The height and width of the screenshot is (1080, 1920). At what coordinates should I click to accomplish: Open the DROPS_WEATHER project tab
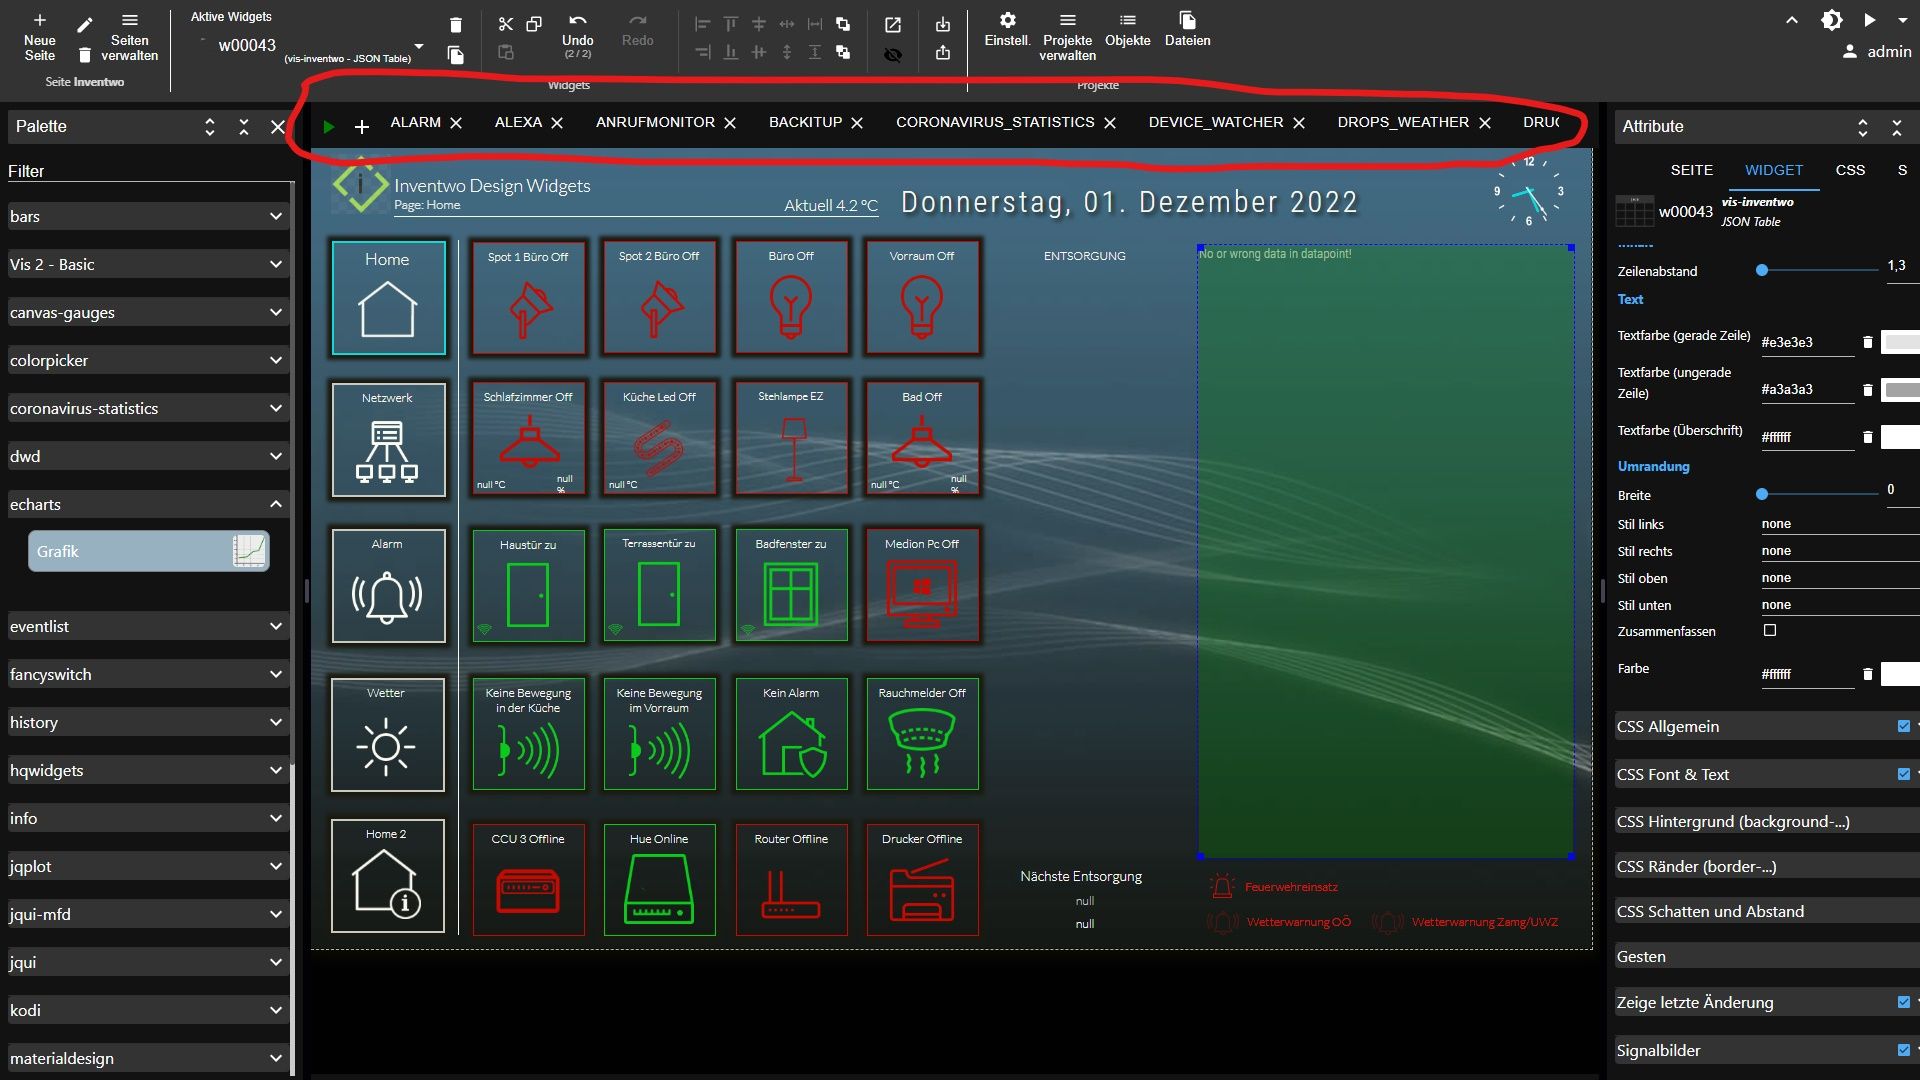pos(1402,121)
